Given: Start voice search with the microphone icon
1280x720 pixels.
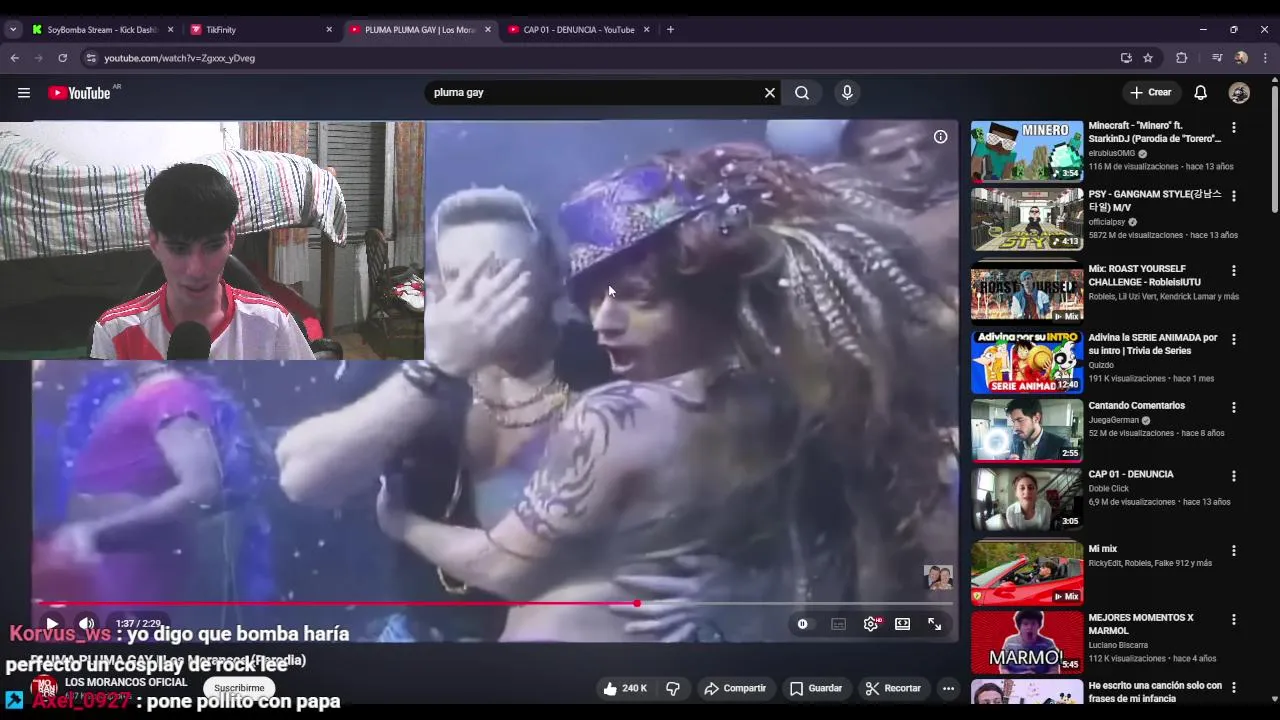Looking at the screenshot, I should (847, 93).
